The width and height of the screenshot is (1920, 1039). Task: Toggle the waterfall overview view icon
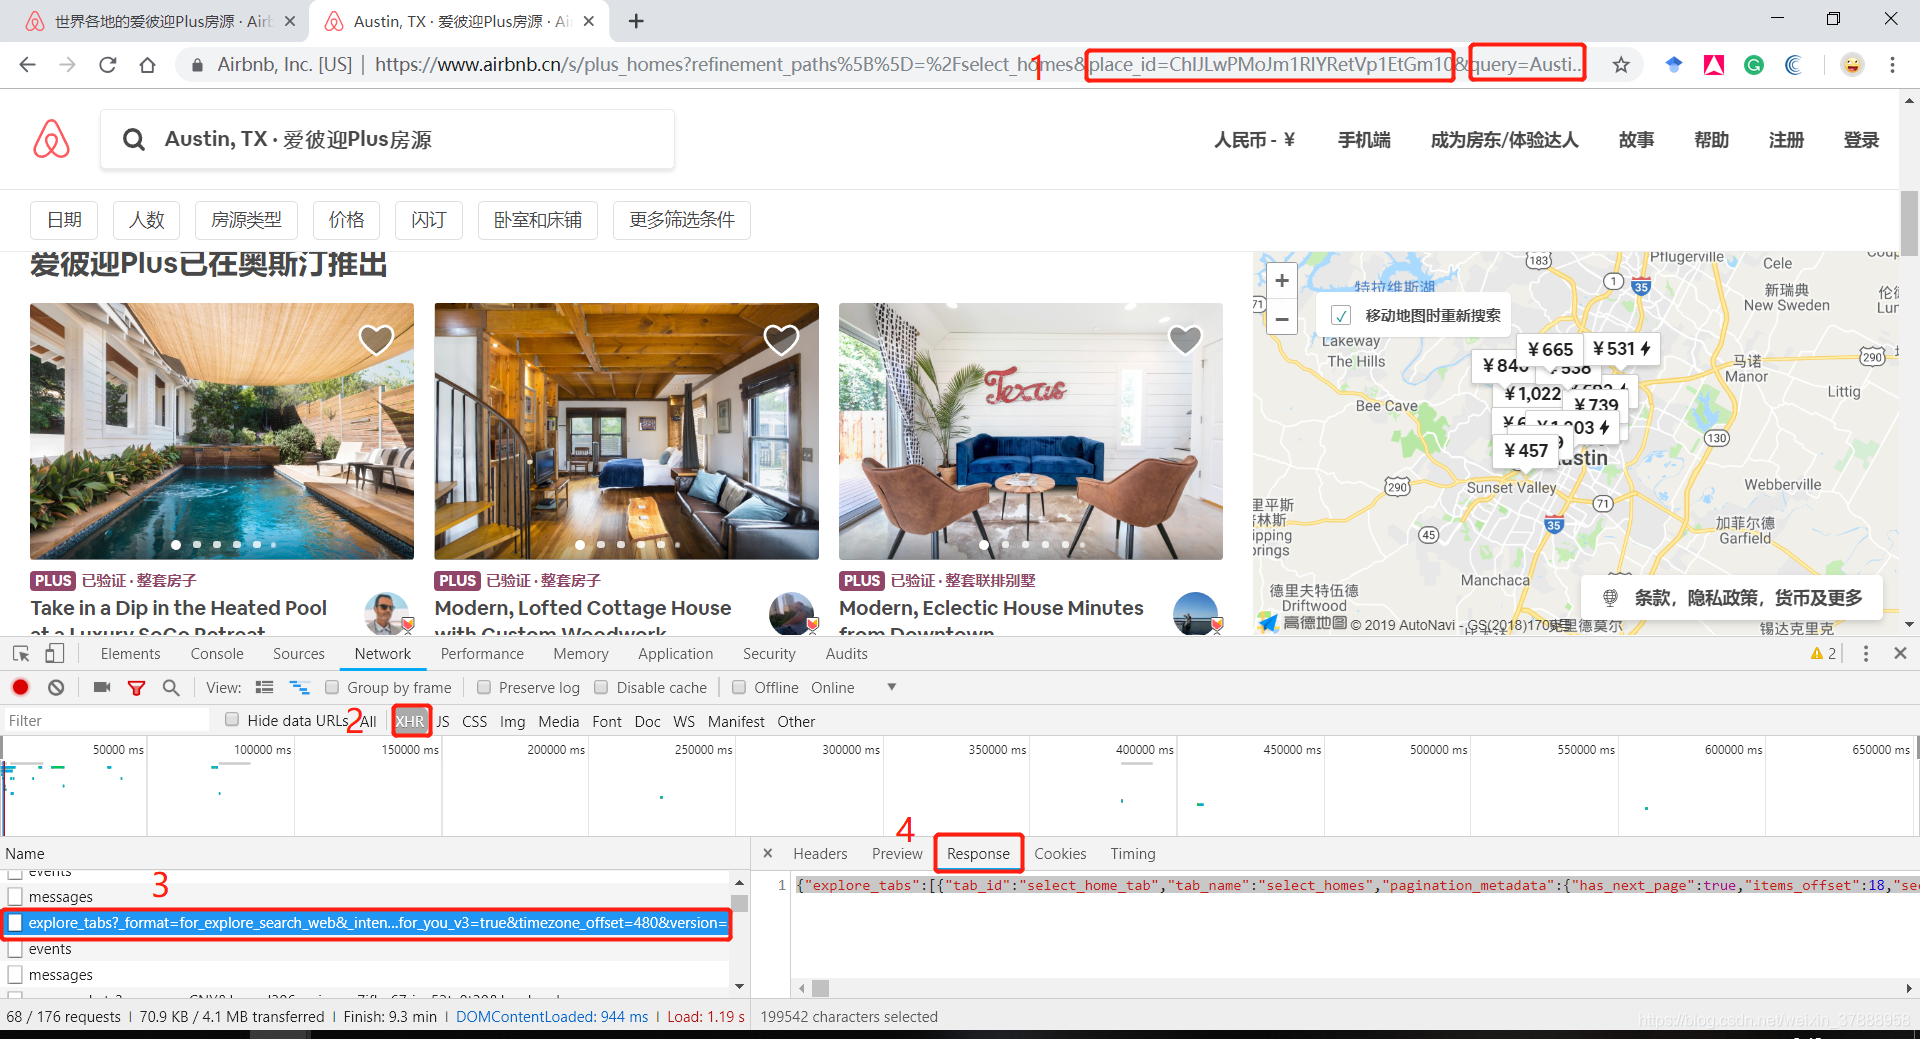(299, 687)
